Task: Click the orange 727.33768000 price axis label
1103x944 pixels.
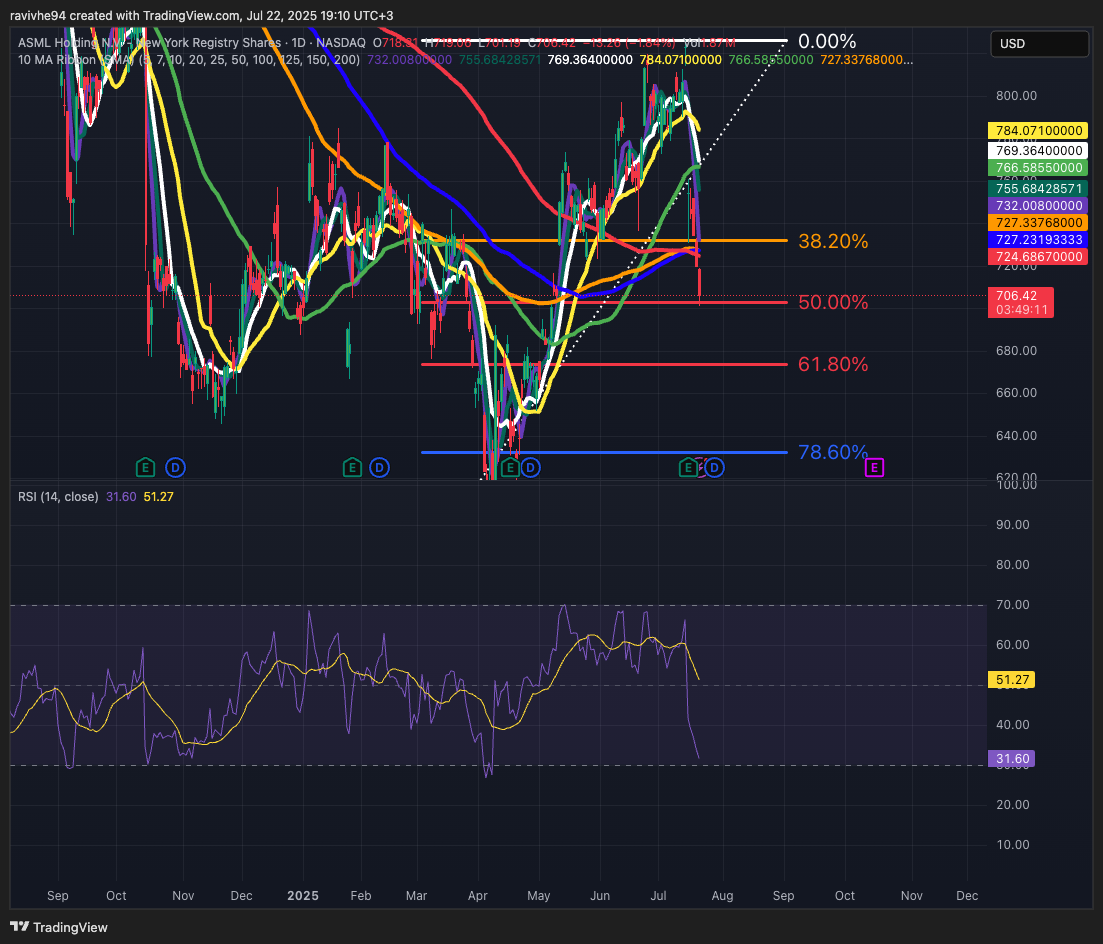Action: point(1038,222)
